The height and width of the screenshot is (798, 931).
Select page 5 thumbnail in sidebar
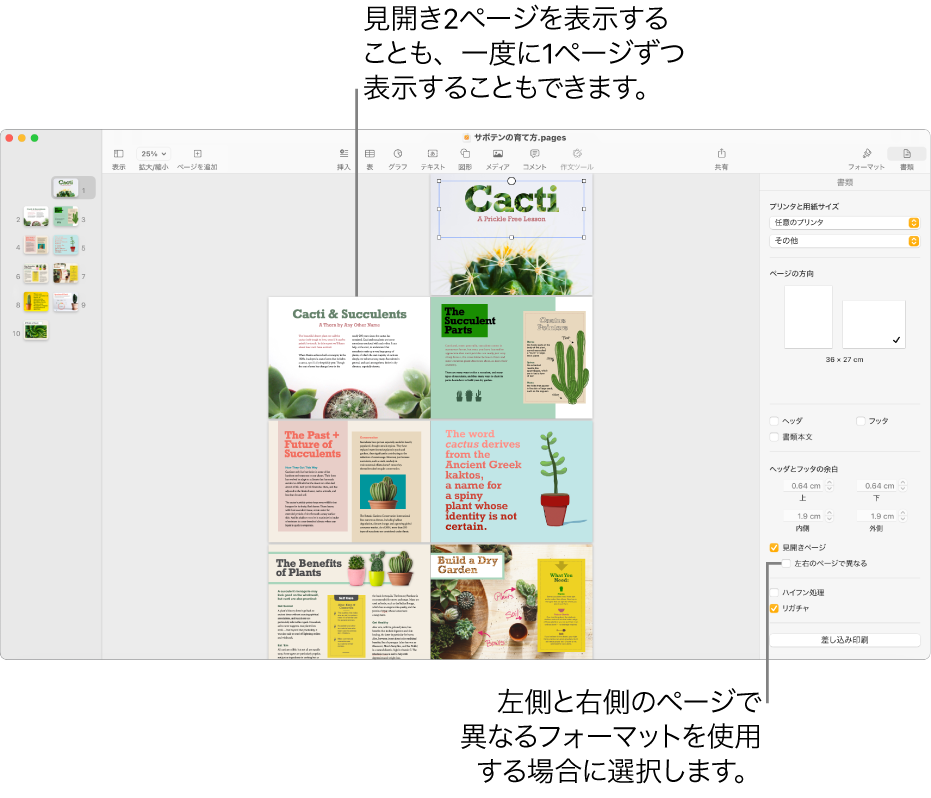(65, 245)
